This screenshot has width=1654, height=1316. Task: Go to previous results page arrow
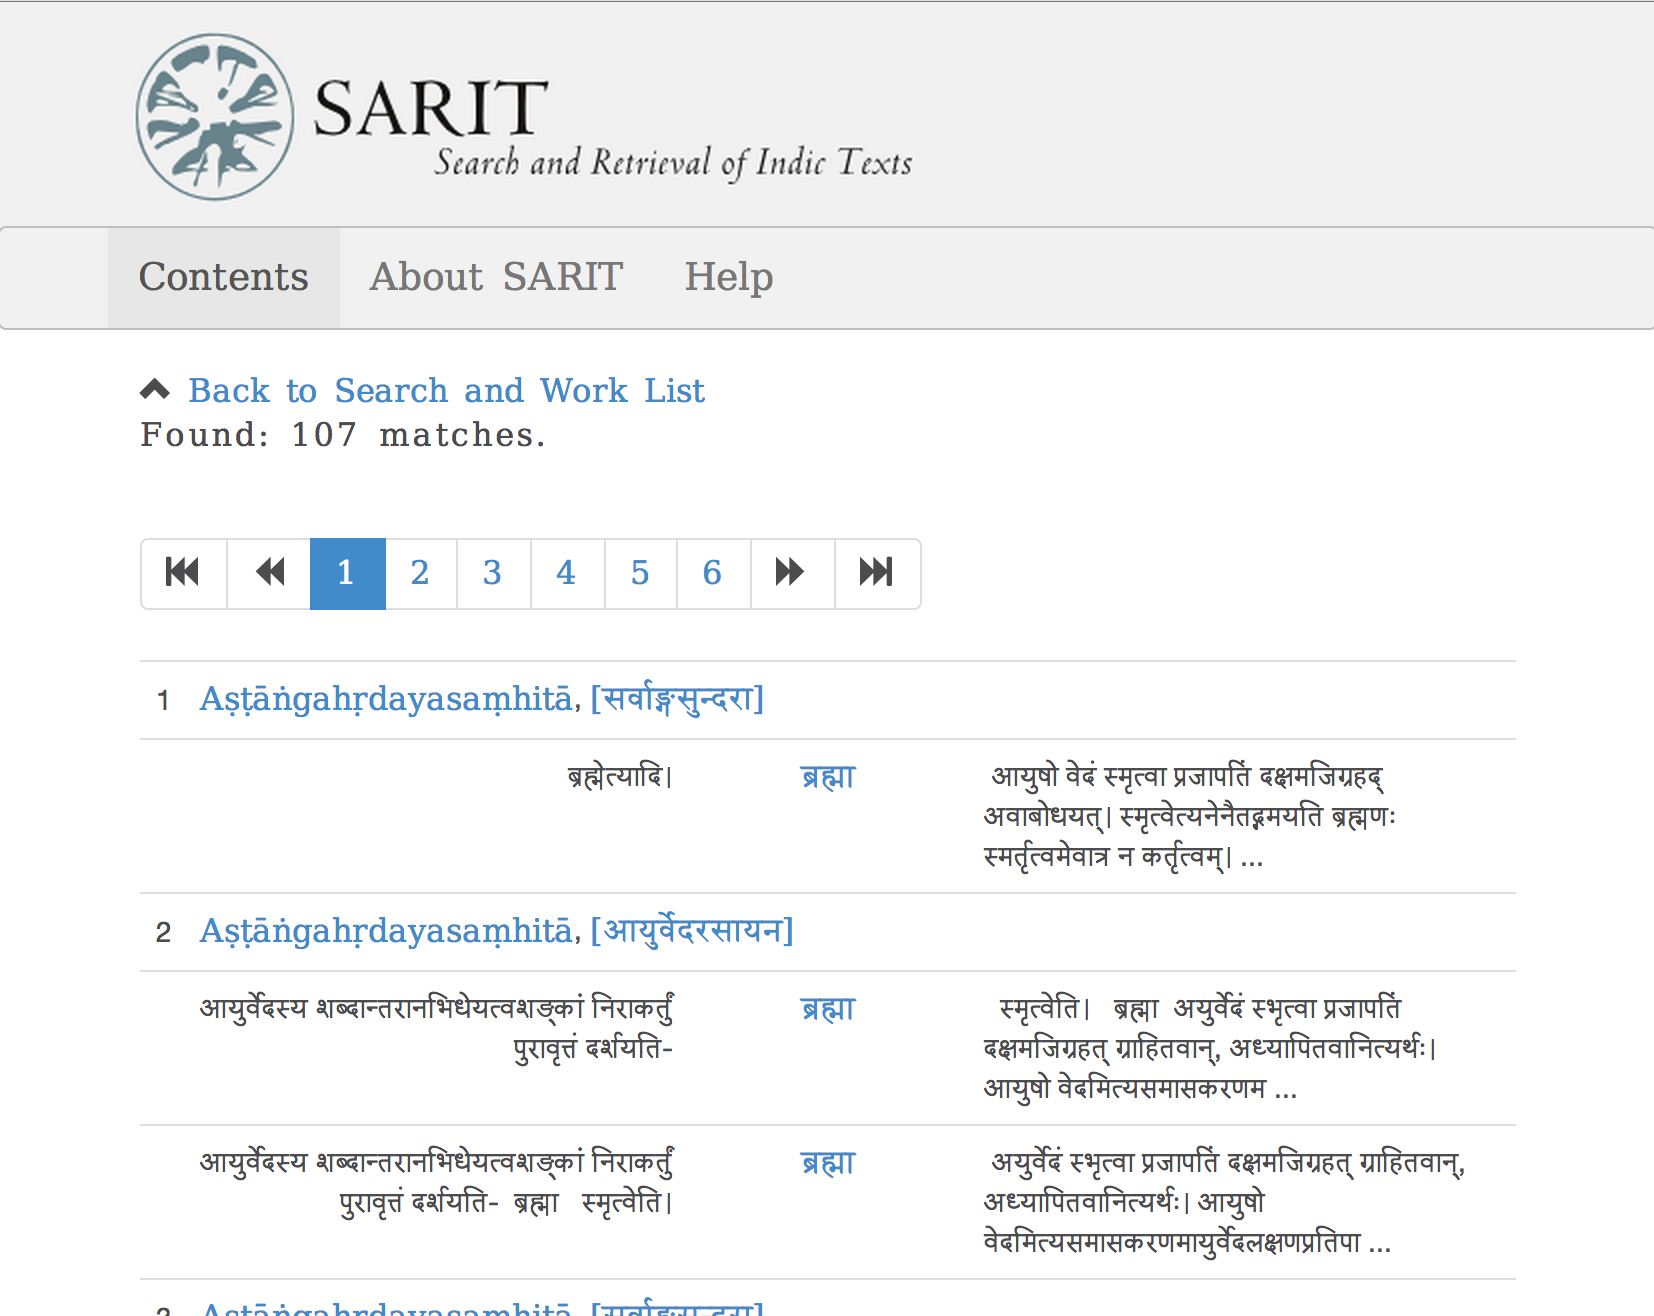point(269,573)
